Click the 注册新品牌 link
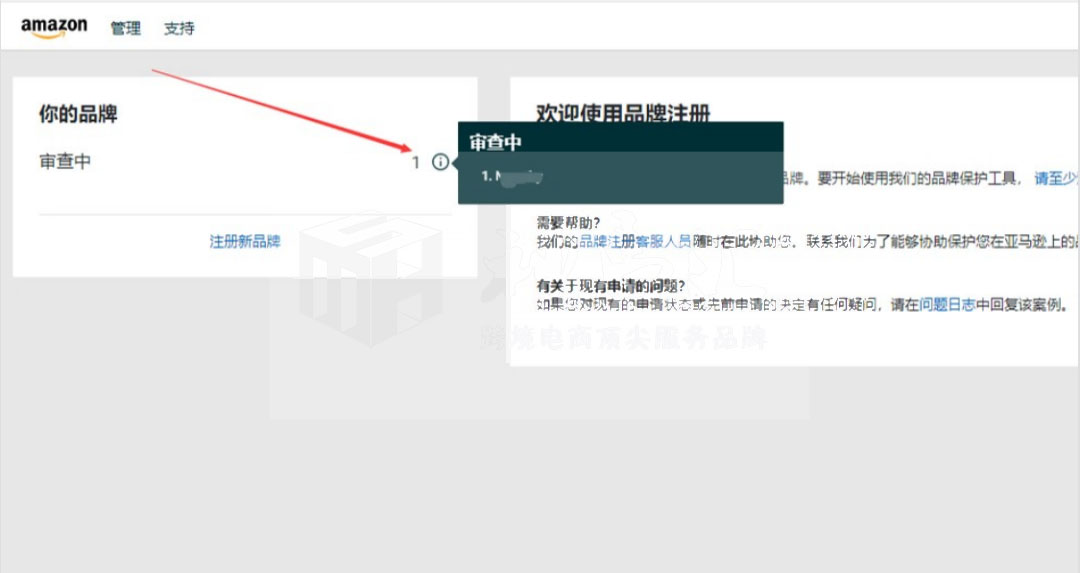1080x573 pixels. 245,241
